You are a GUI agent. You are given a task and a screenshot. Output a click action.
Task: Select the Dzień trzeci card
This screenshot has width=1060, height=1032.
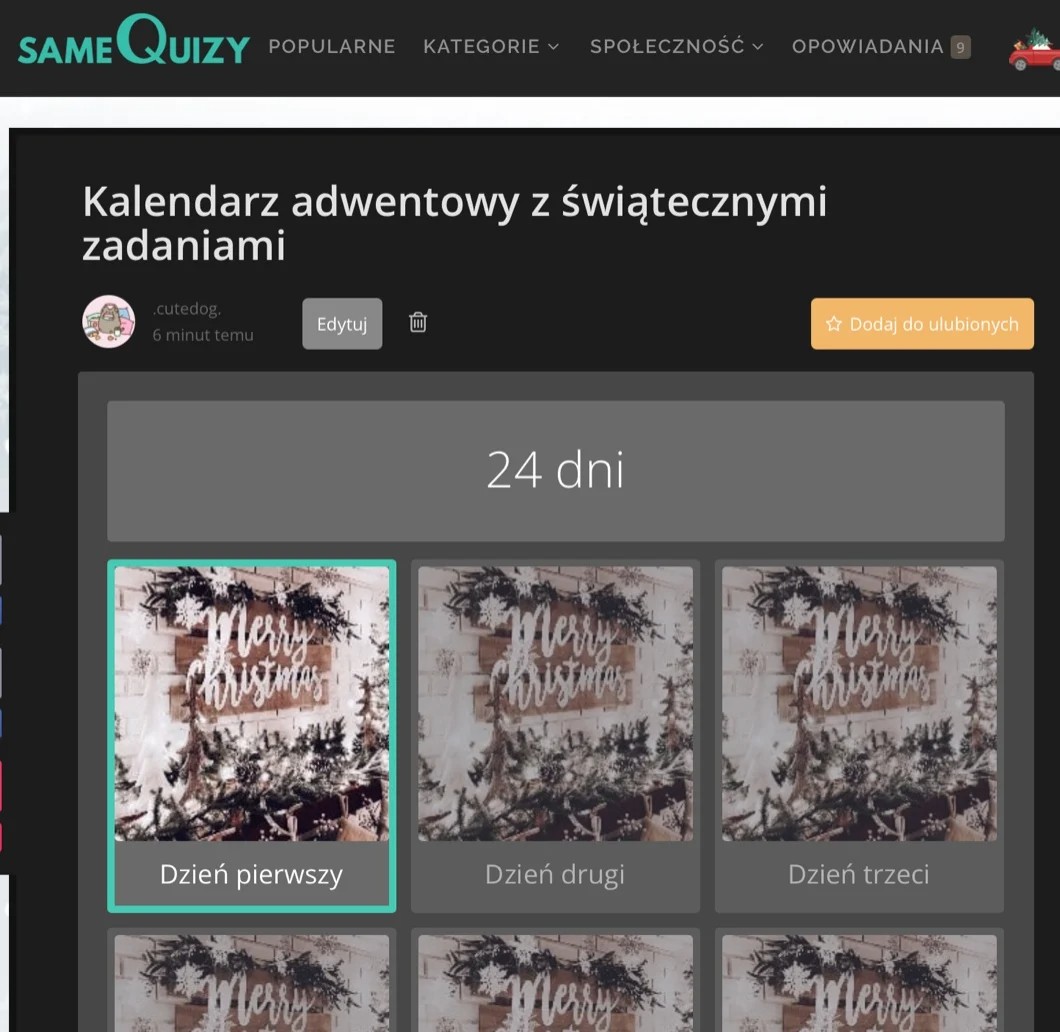tap(859, 736)
